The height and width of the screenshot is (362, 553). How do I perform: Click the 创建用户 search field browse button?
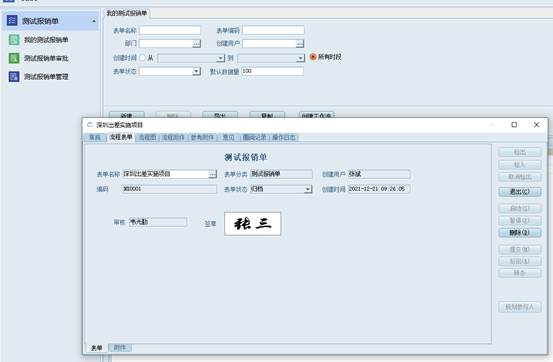(300, 43)
